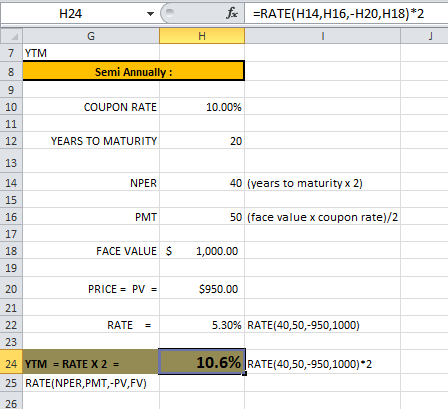The width and height of the screenshot is (448, 409).
Task: Click the Semi Annually header cell
Action: 133,71
